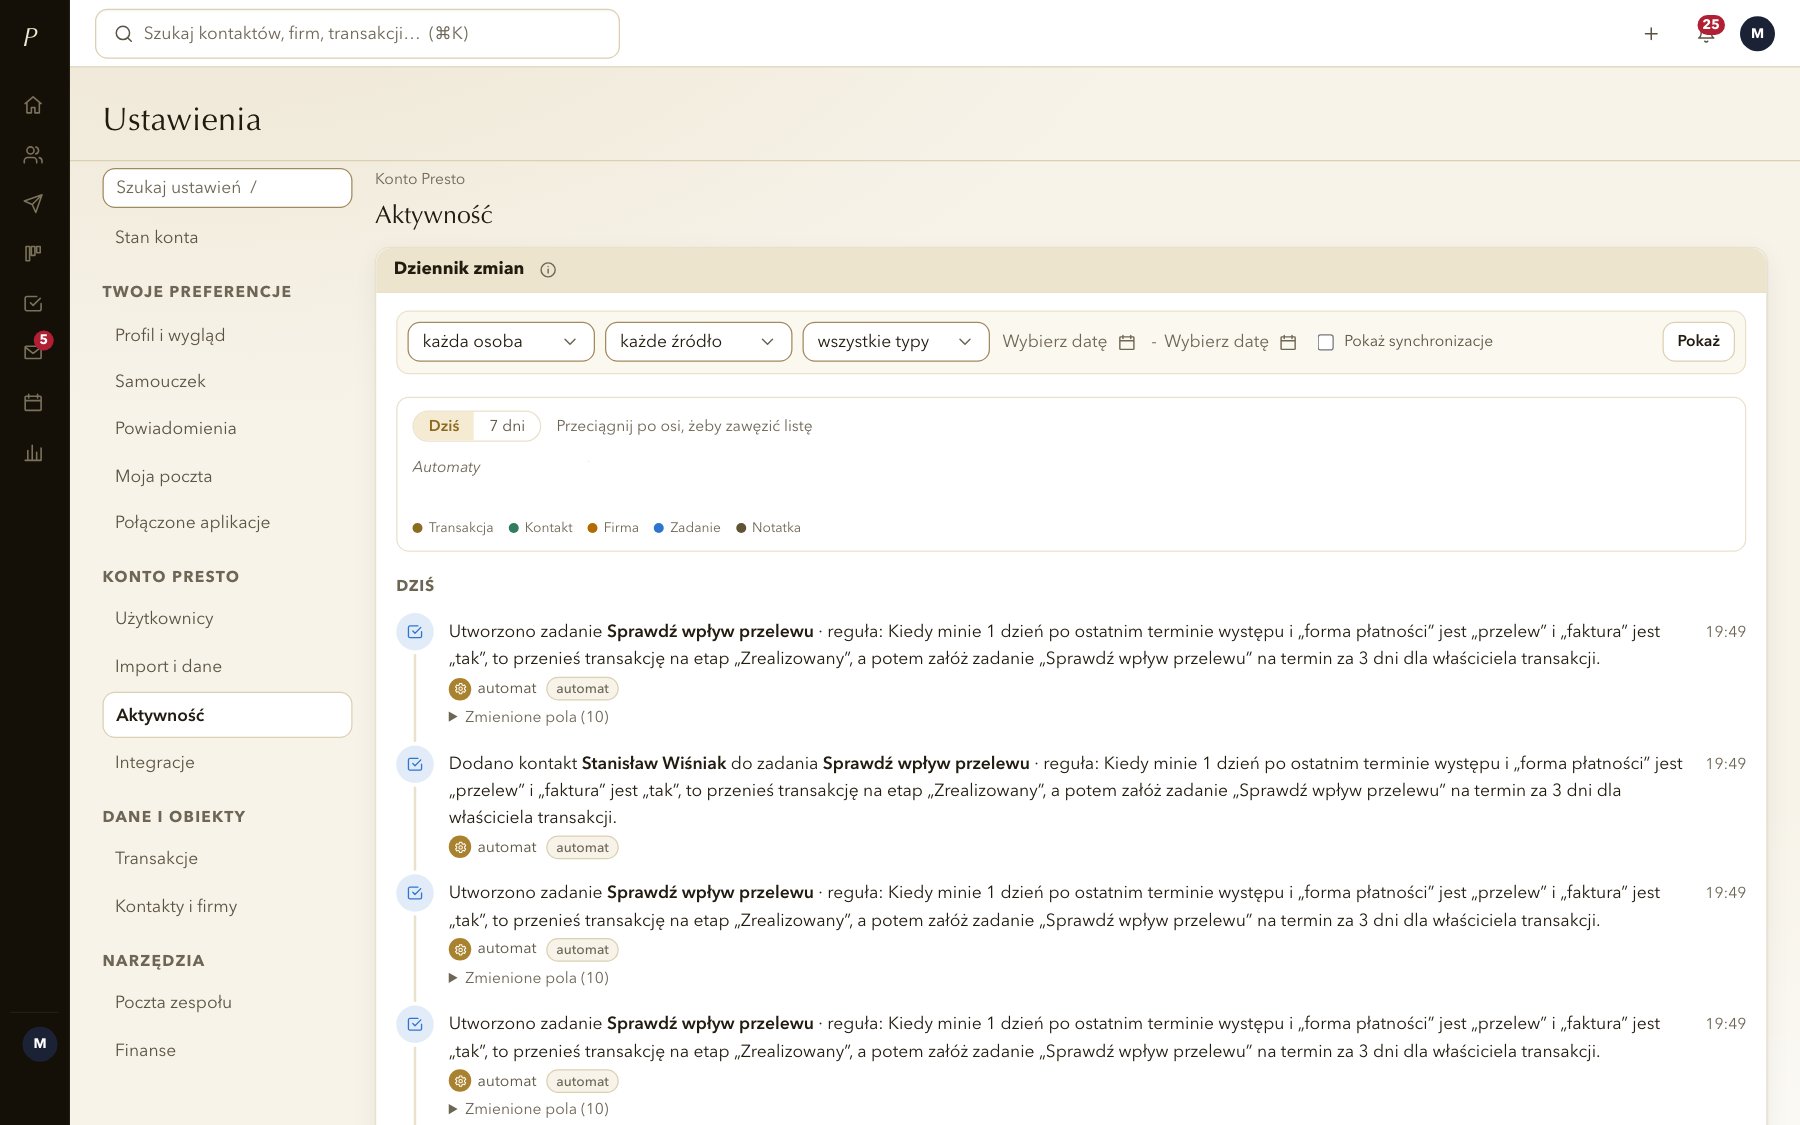
Task: Open the wszystkie typy dropdown
Action: pyautogui.click(x=896, y=341)
